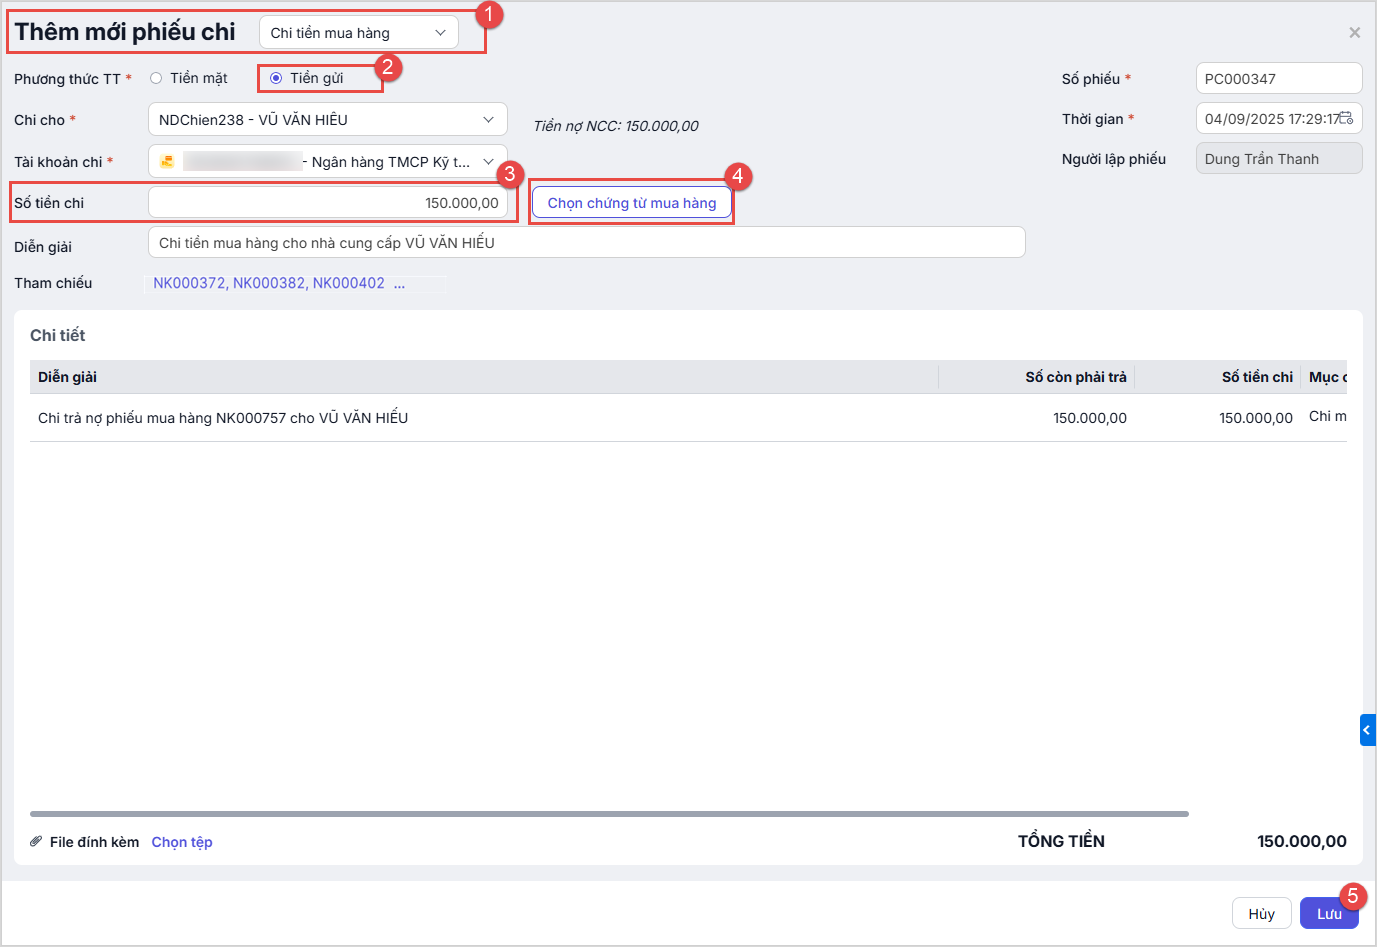This screenshot has height=947, width=1377.
Task: Click the Chi trả nợ phiếu mua hàng NK000757 row
Action: 688,418
